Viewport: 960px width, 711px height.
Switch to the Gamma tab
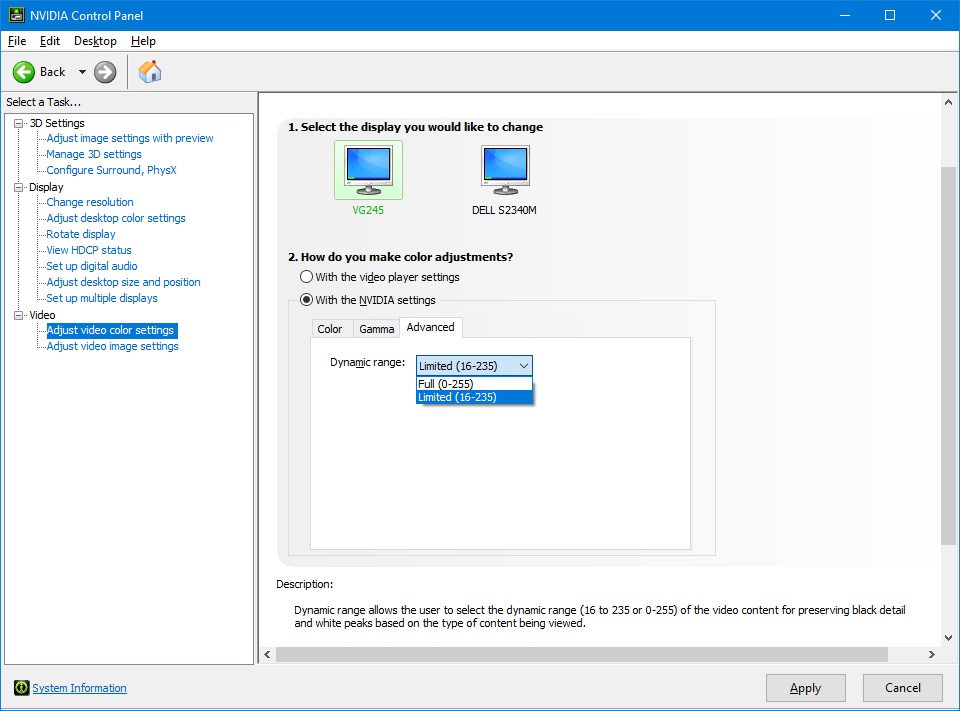pyautogui.click(x=377, y=329)
